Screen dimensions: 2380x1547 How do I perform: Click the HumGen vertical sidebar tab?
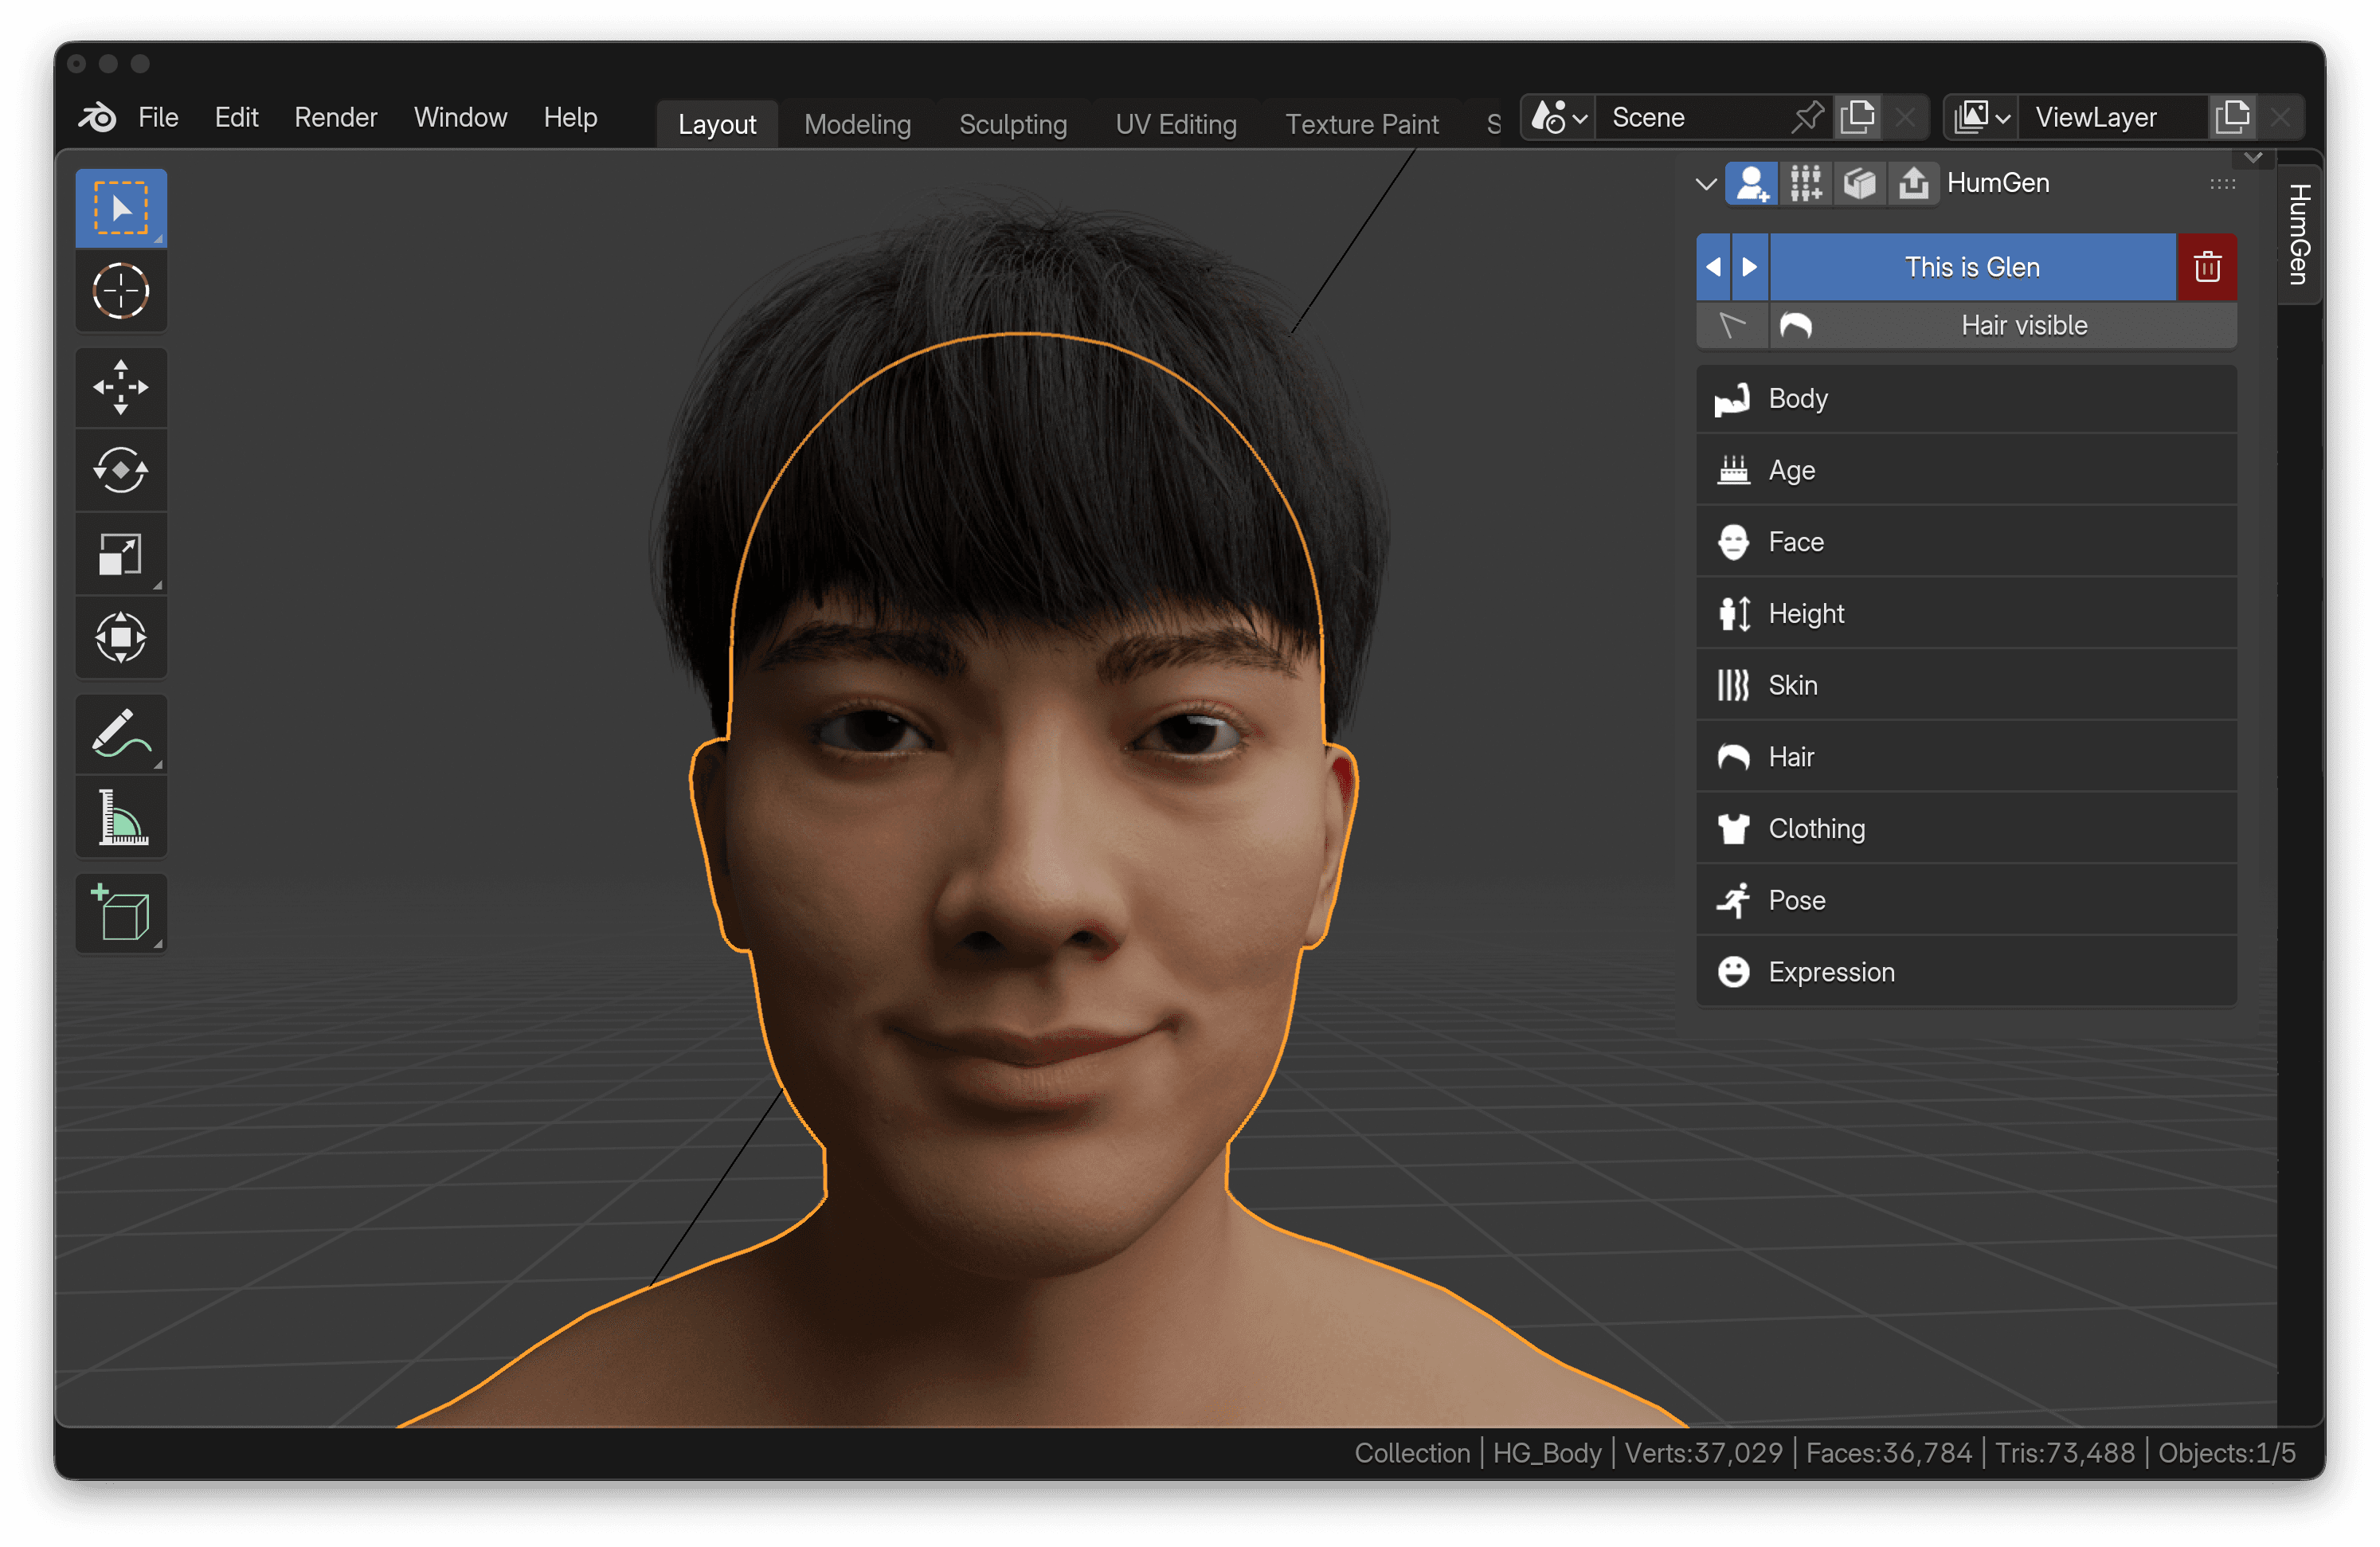(2298, 234)
